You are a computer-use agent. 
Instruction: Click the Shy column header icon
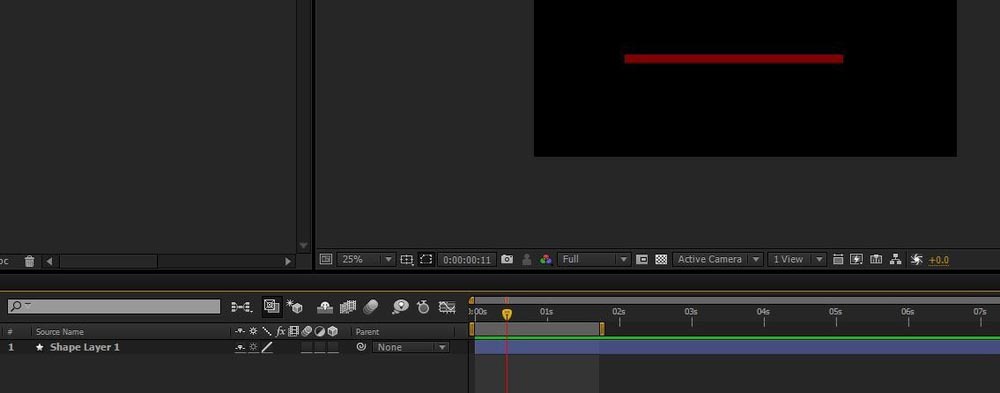coord(240,331)
